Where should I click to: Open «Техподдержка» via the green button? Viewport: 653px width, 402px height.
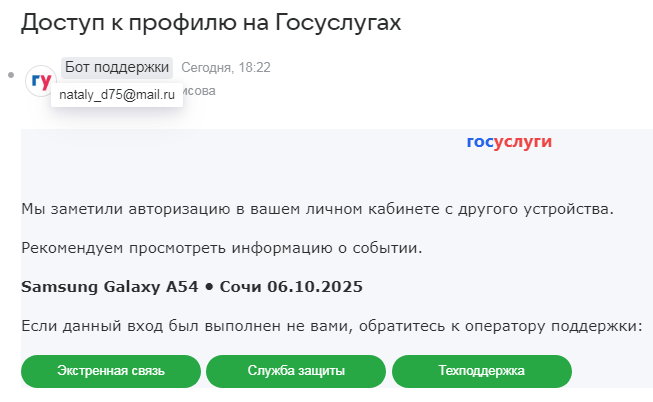(481, 371)
